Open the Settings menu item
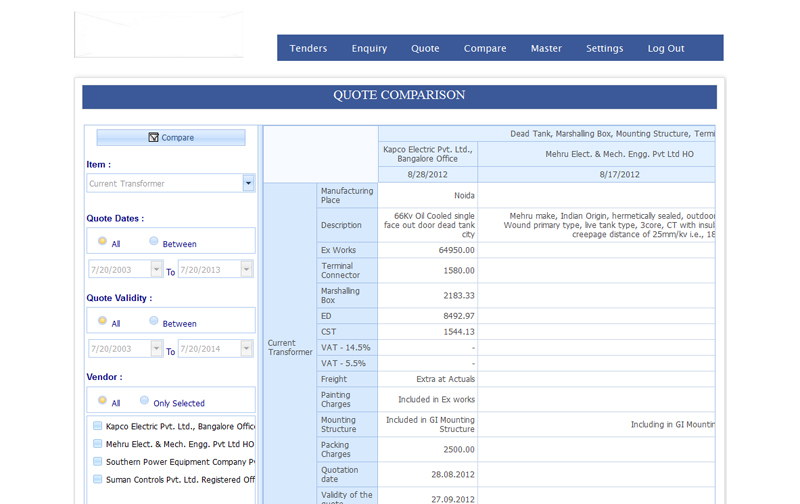This screenshot has width=800, height=504. pos(604,48)
